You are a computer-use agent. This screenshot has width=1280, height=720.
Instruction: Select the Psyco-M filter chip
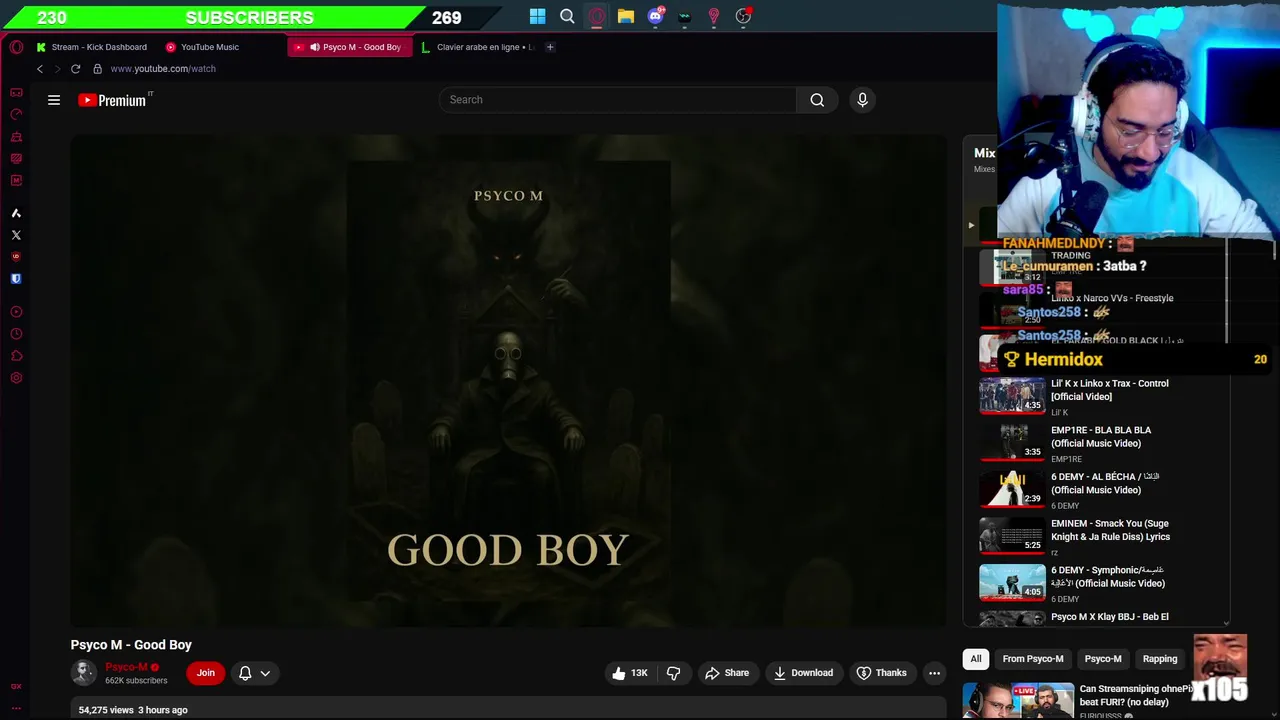(x=1103, y=659)
